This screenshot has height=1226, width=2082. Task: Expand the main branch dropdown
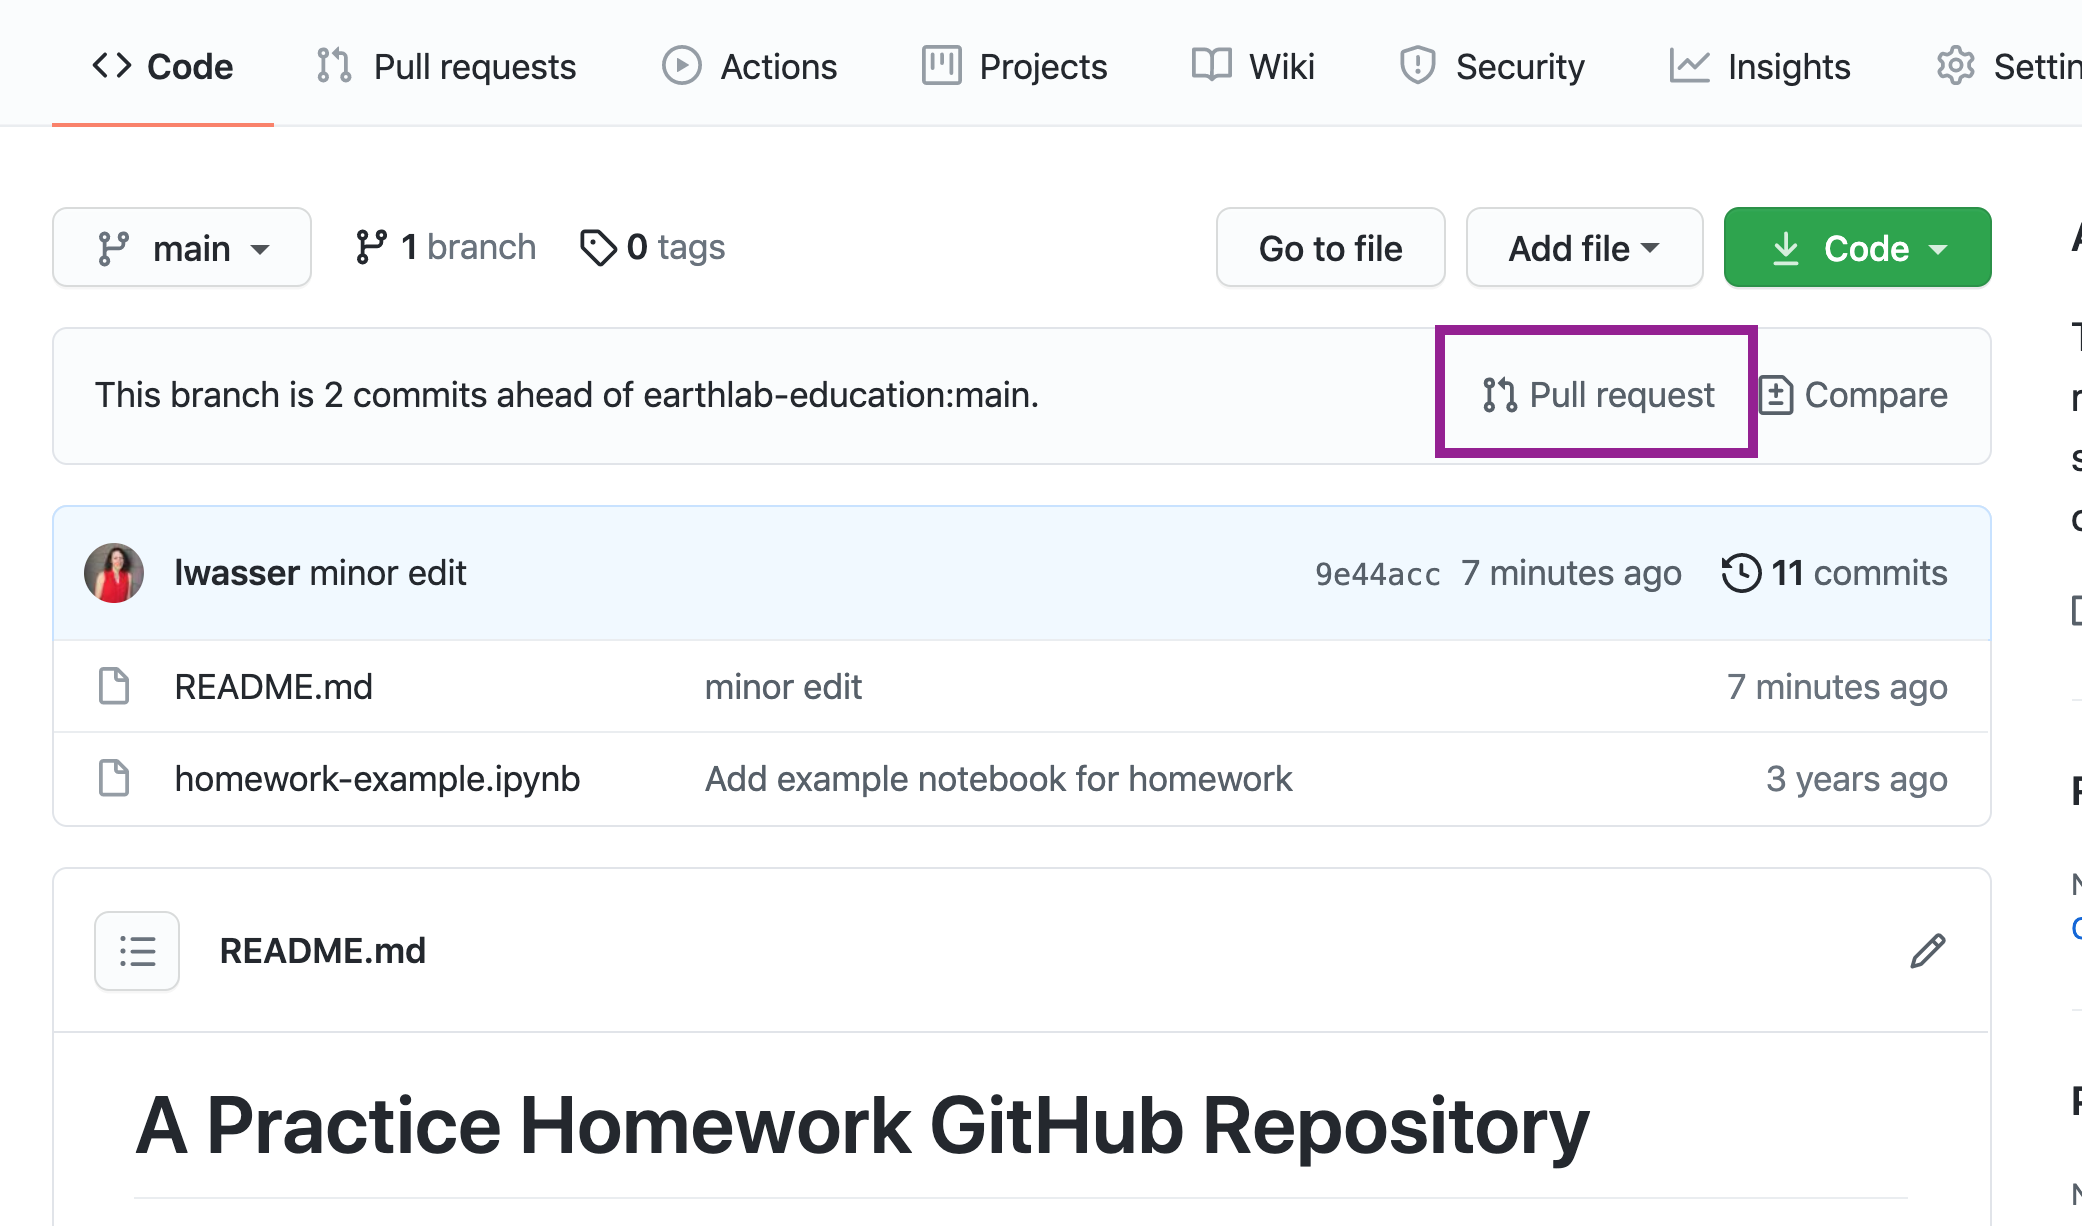pos(182,248)
